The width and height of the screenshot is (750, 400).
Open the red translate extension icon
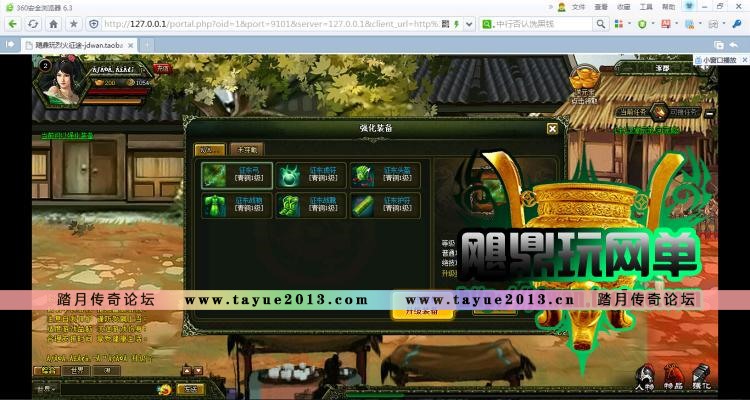coord(665,24)
